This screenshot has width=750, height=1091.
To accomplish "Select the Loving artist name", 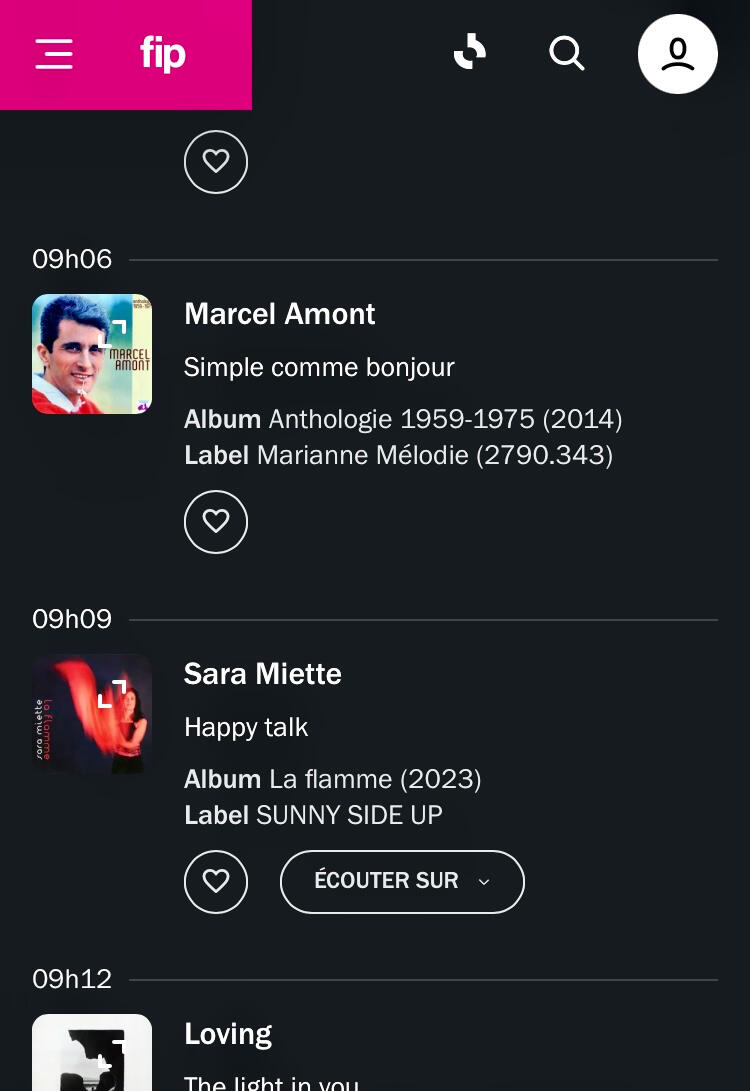I will [228, 1034].
